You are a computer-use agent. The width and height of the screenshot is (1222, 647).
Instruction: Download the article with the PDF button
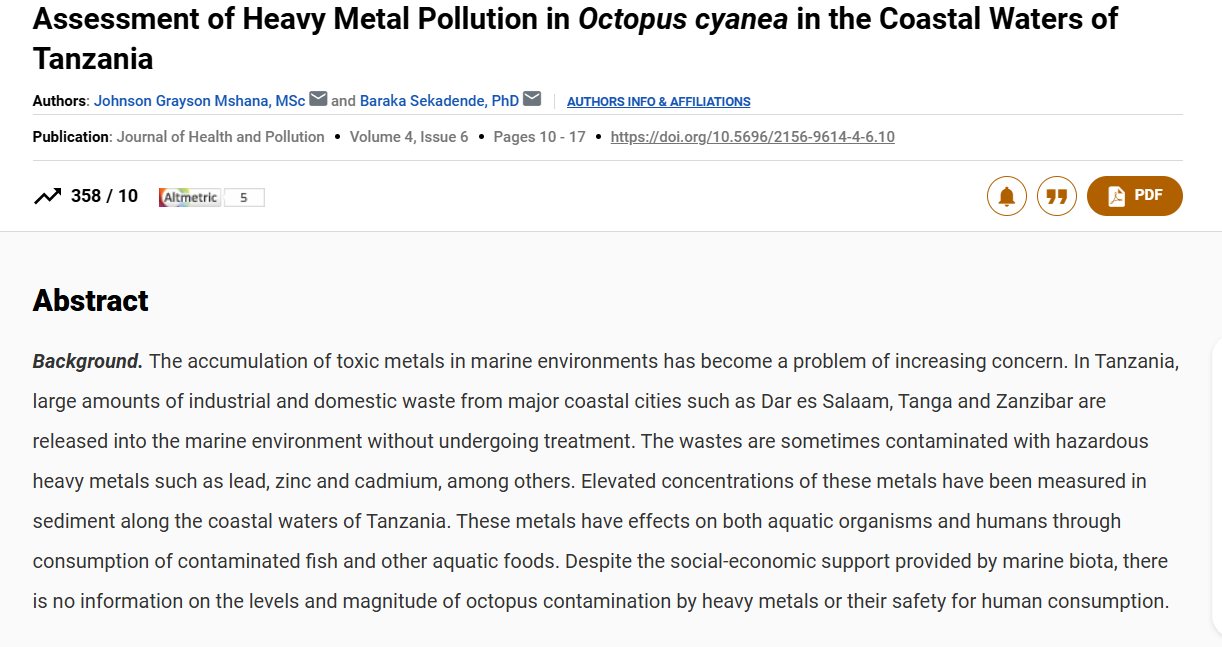pos(1134,196)
